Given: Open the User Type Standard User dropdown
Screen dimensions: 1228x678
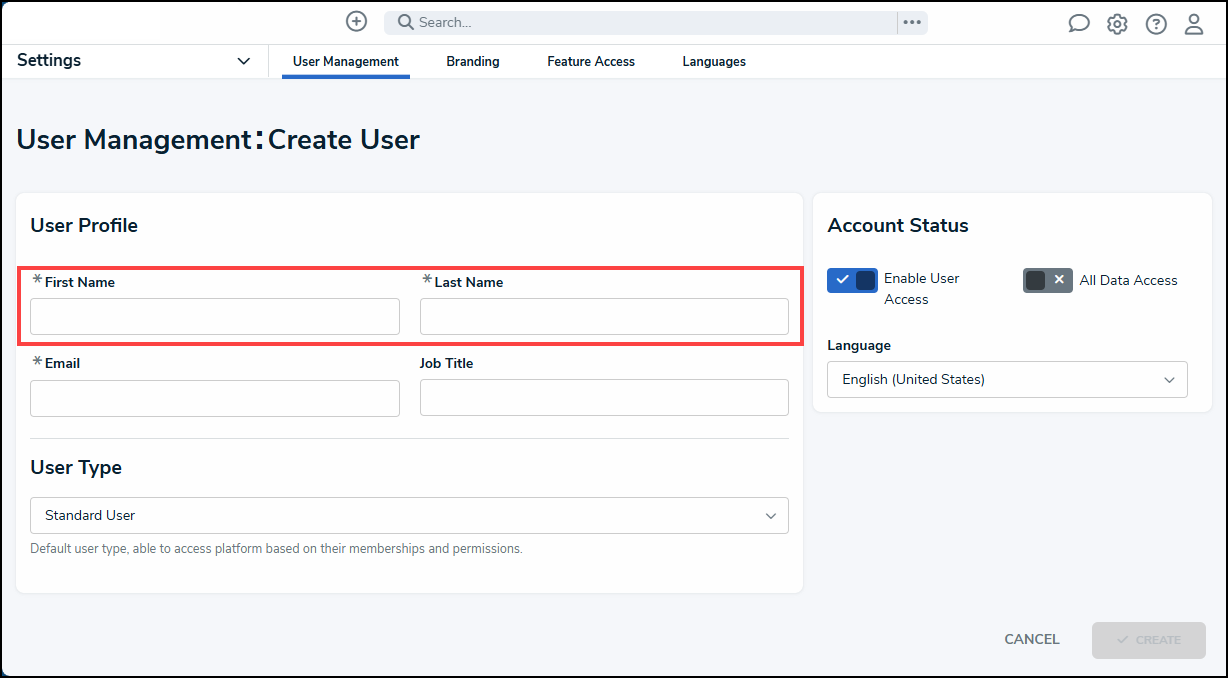Looking at the screenshot, I should (x=409, y=515).
